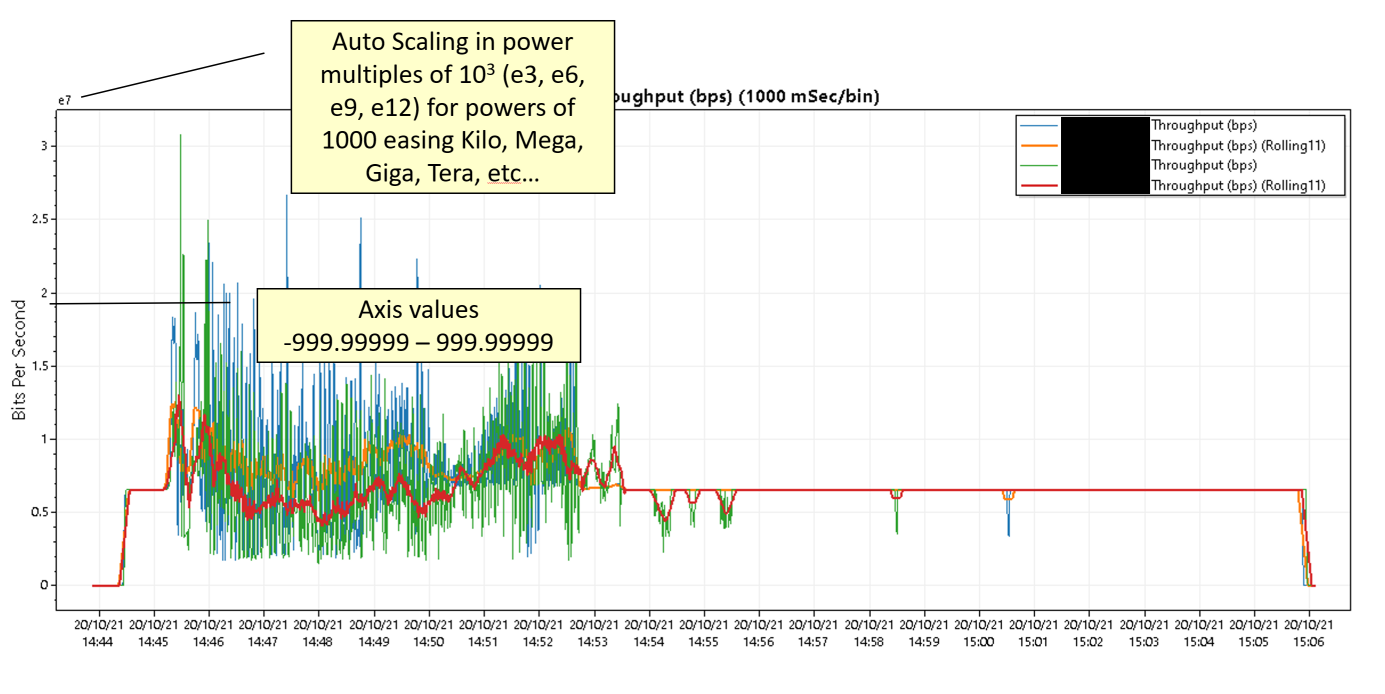The image size is (1385, 694).
Task: Select the blue Throughput (bps) legend line sample
Action: point(1038,125)
